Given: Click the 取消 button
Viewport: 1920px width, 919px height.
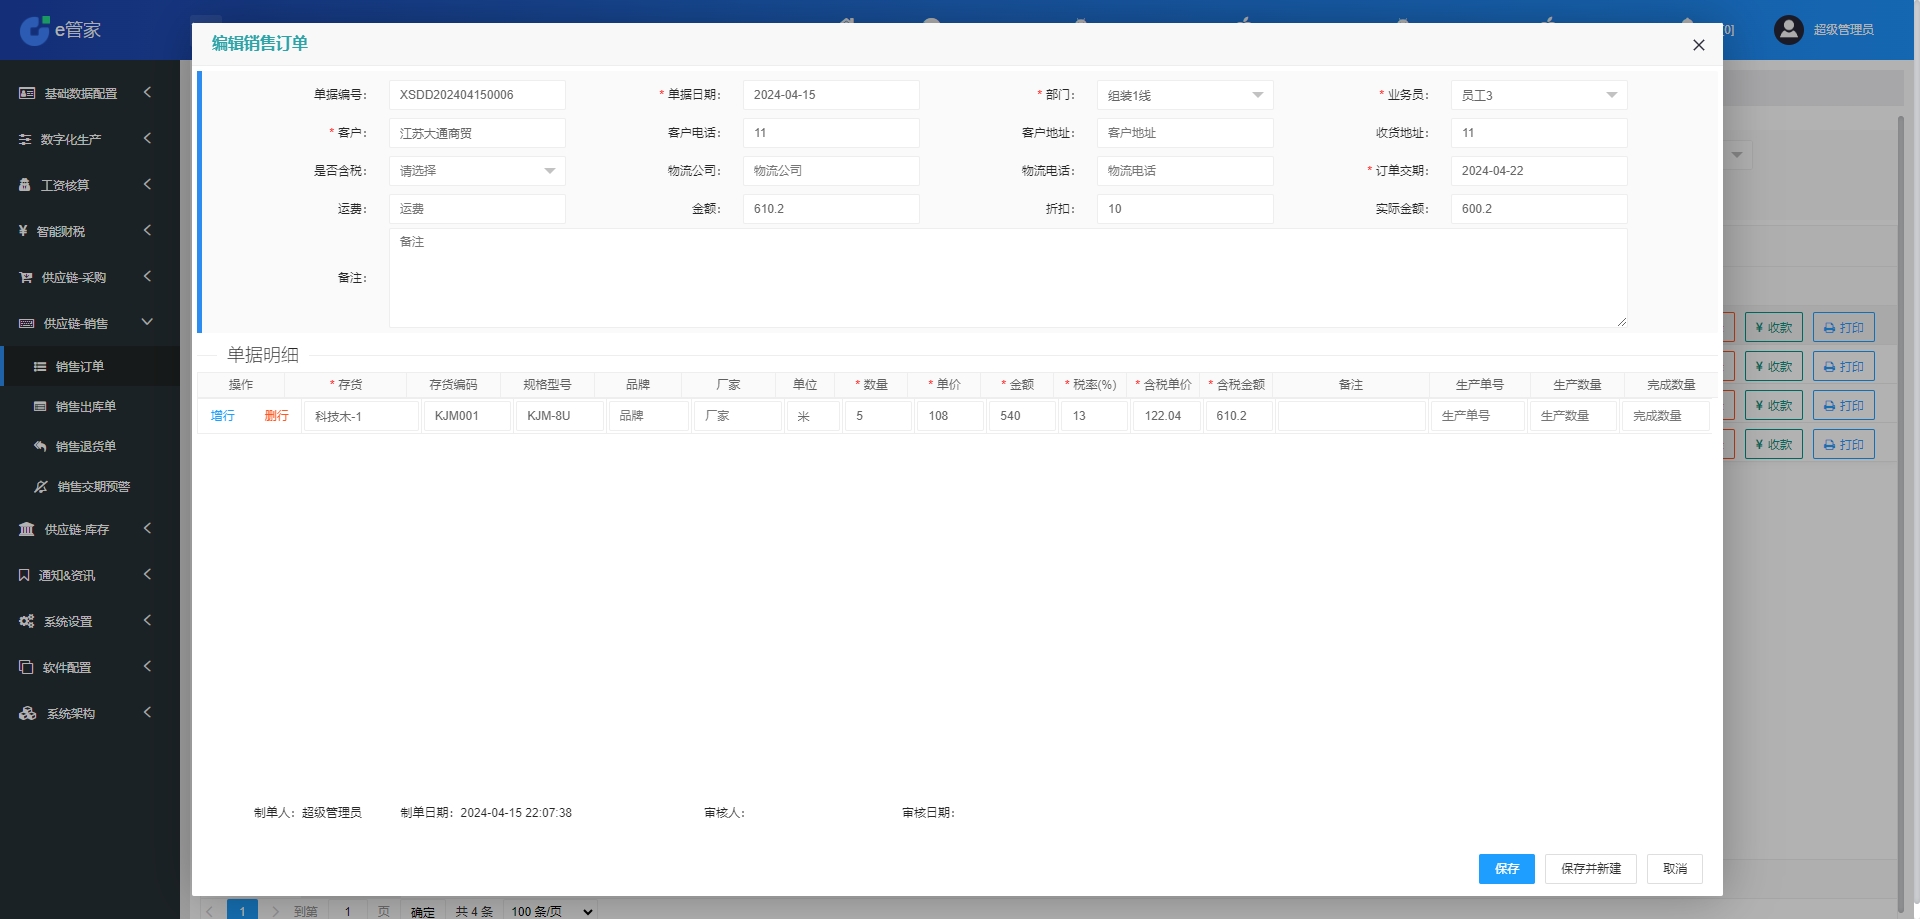Looking at the screenshot, I should 1675,869.
